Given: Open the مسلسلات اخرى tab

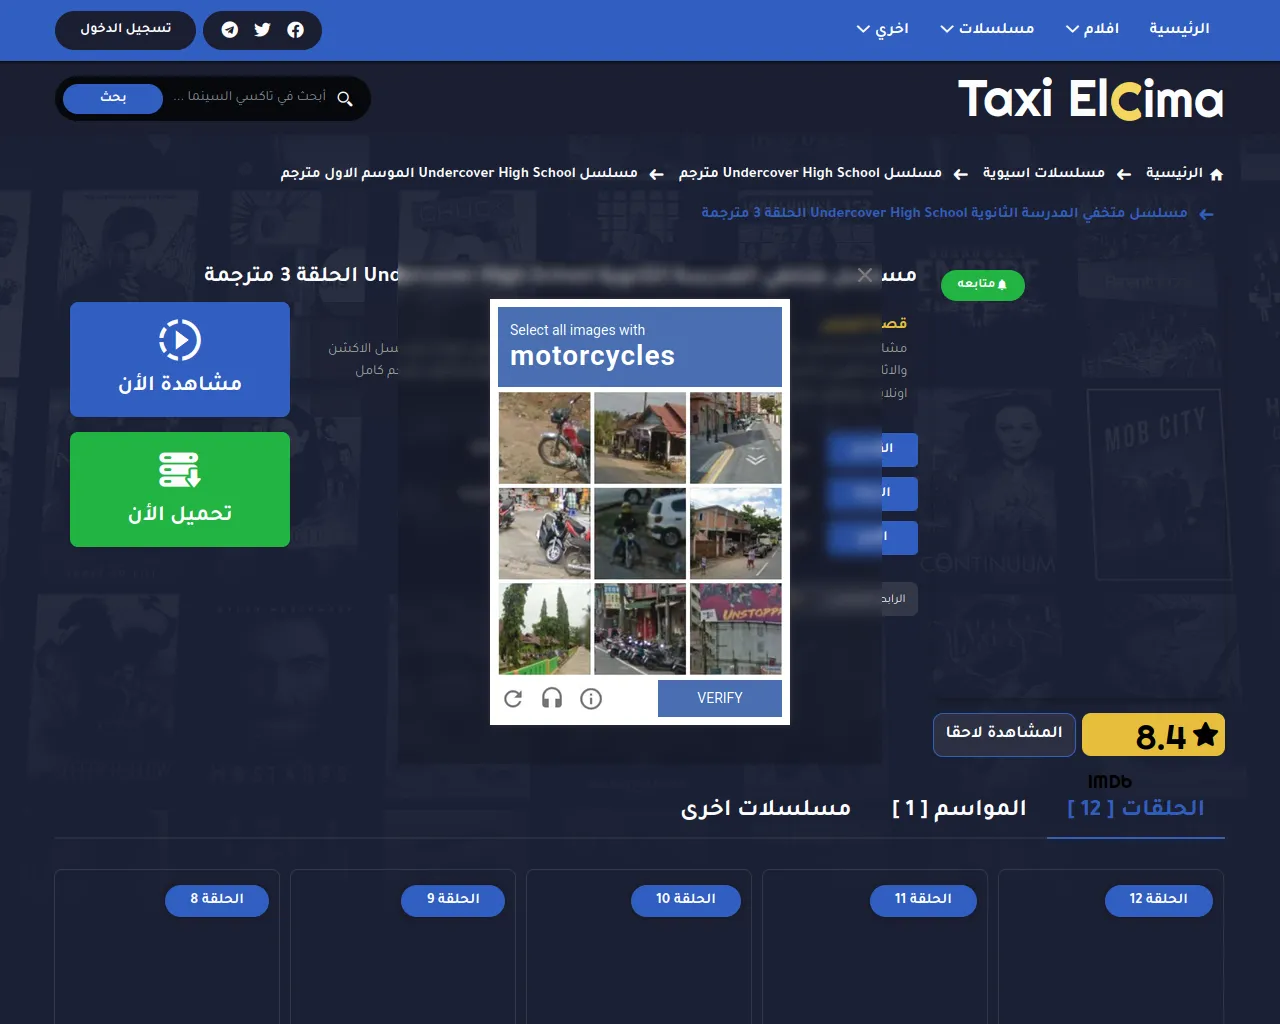Looking at the screenshot, I should (766, 808).
